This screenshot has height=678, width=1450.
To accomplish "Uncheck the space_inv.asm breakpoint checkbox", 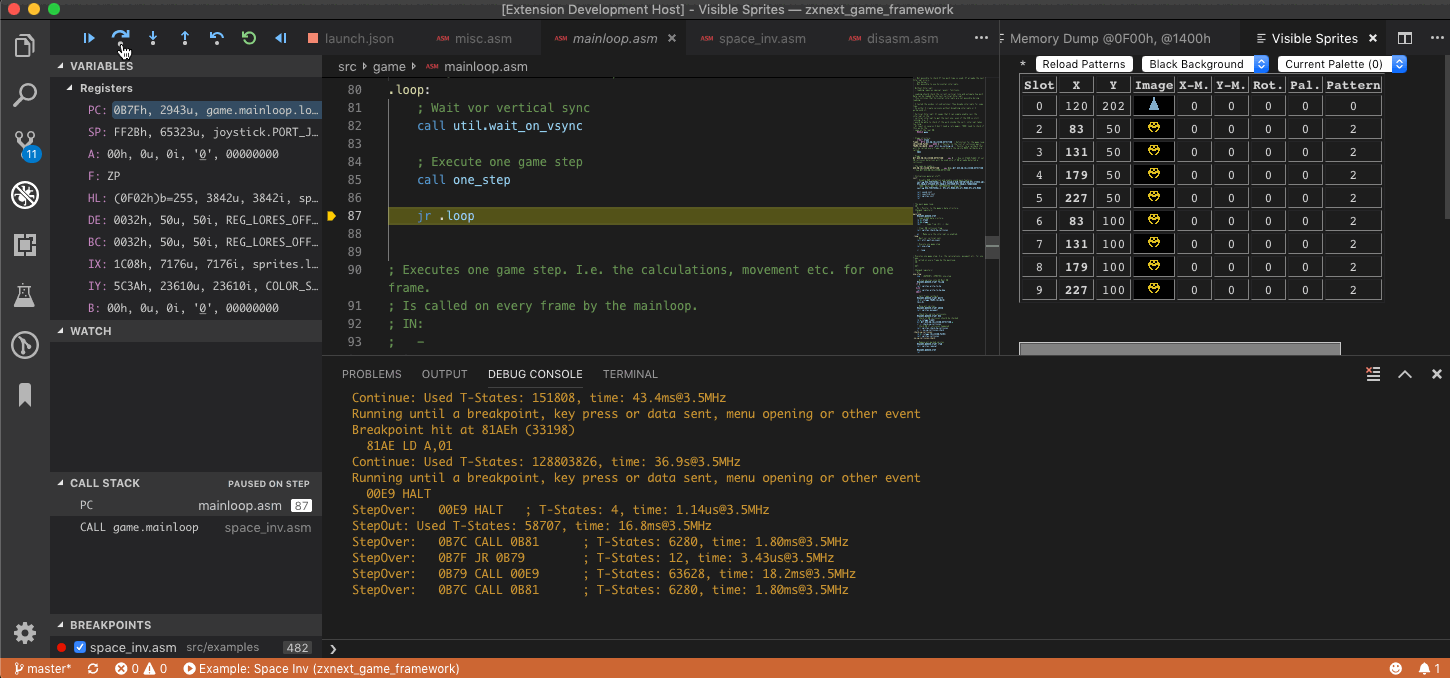I will (80, 647).
